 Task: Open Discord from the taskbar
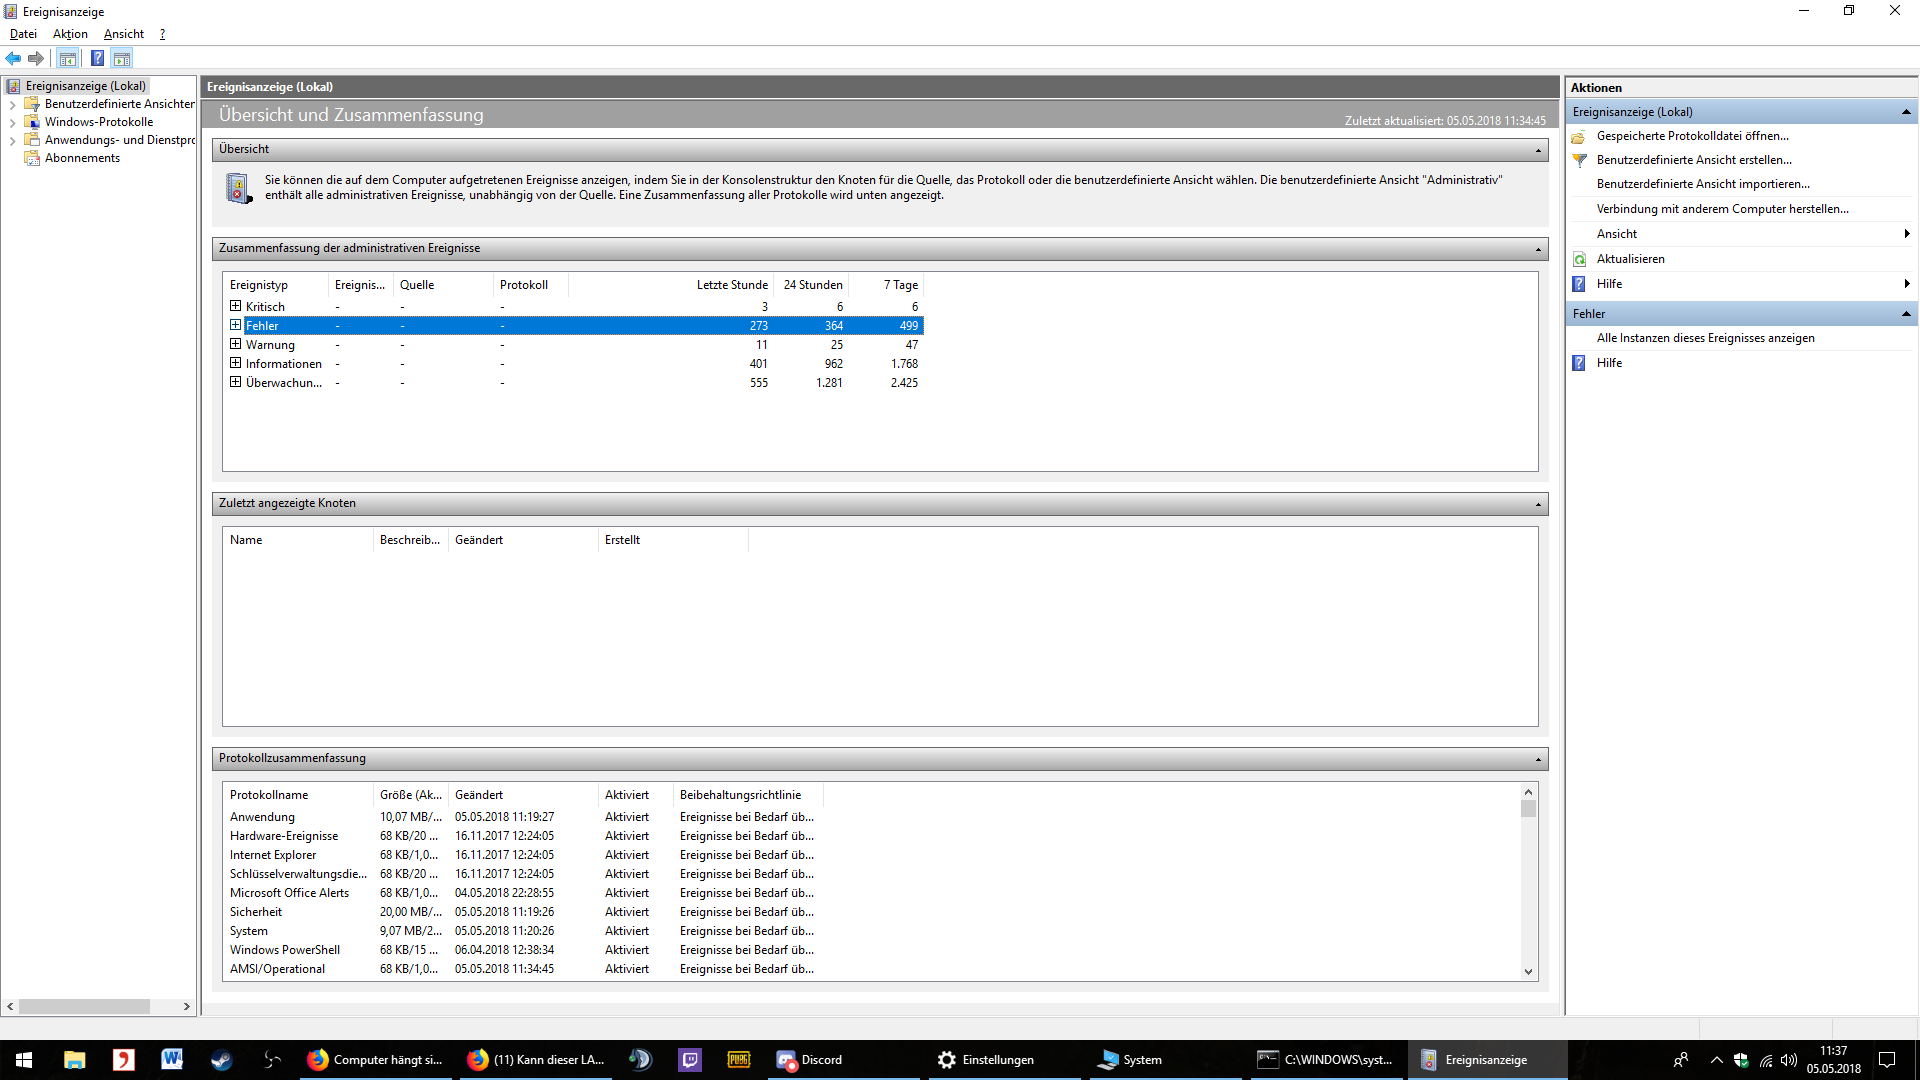point(810,1060)
